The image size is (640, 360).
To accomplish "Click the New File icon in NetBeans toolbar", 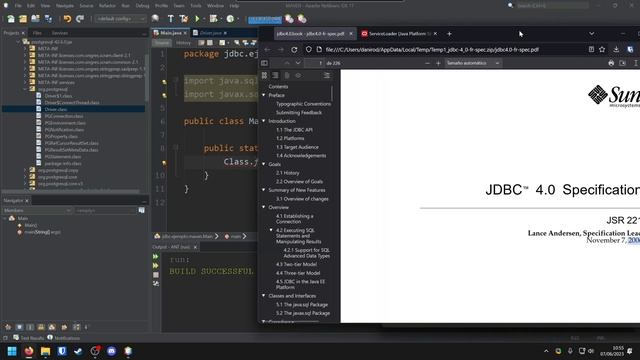I will [x=11, y=19].
